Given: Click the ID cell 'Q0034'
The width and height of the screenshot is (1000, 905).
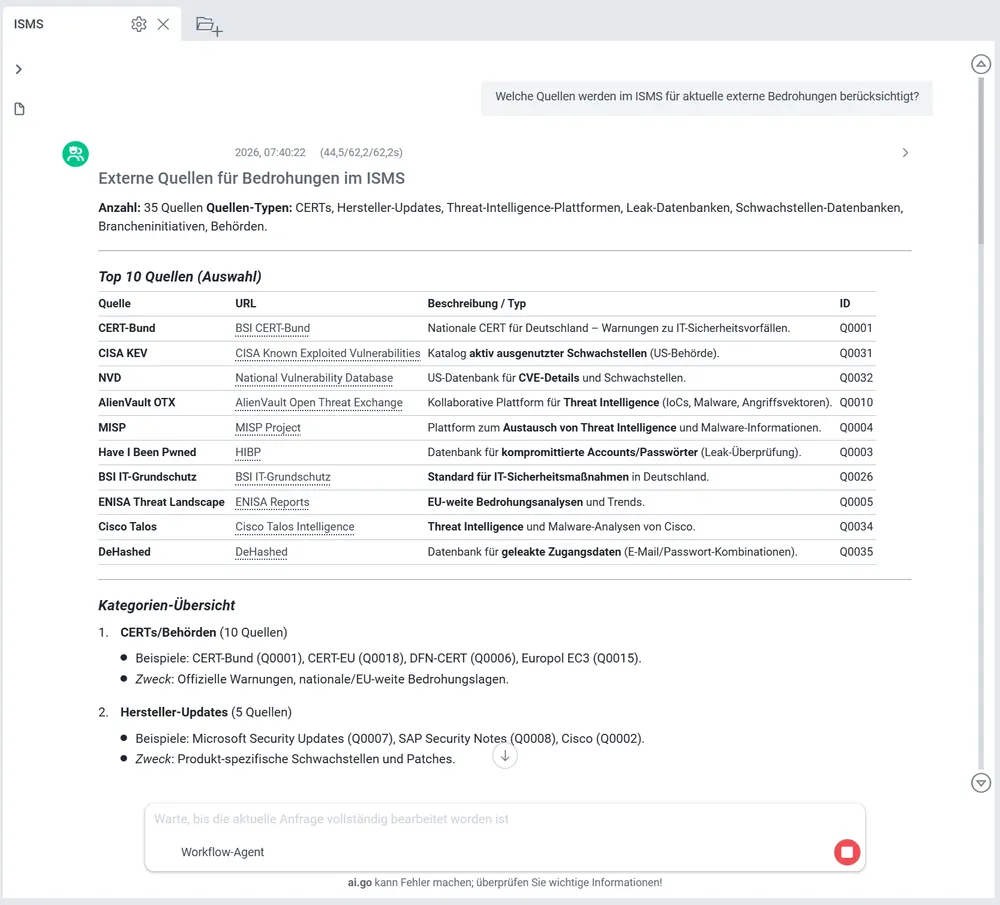Looking at the screenshot, I should pyautogui.click(x=855, y=527).
